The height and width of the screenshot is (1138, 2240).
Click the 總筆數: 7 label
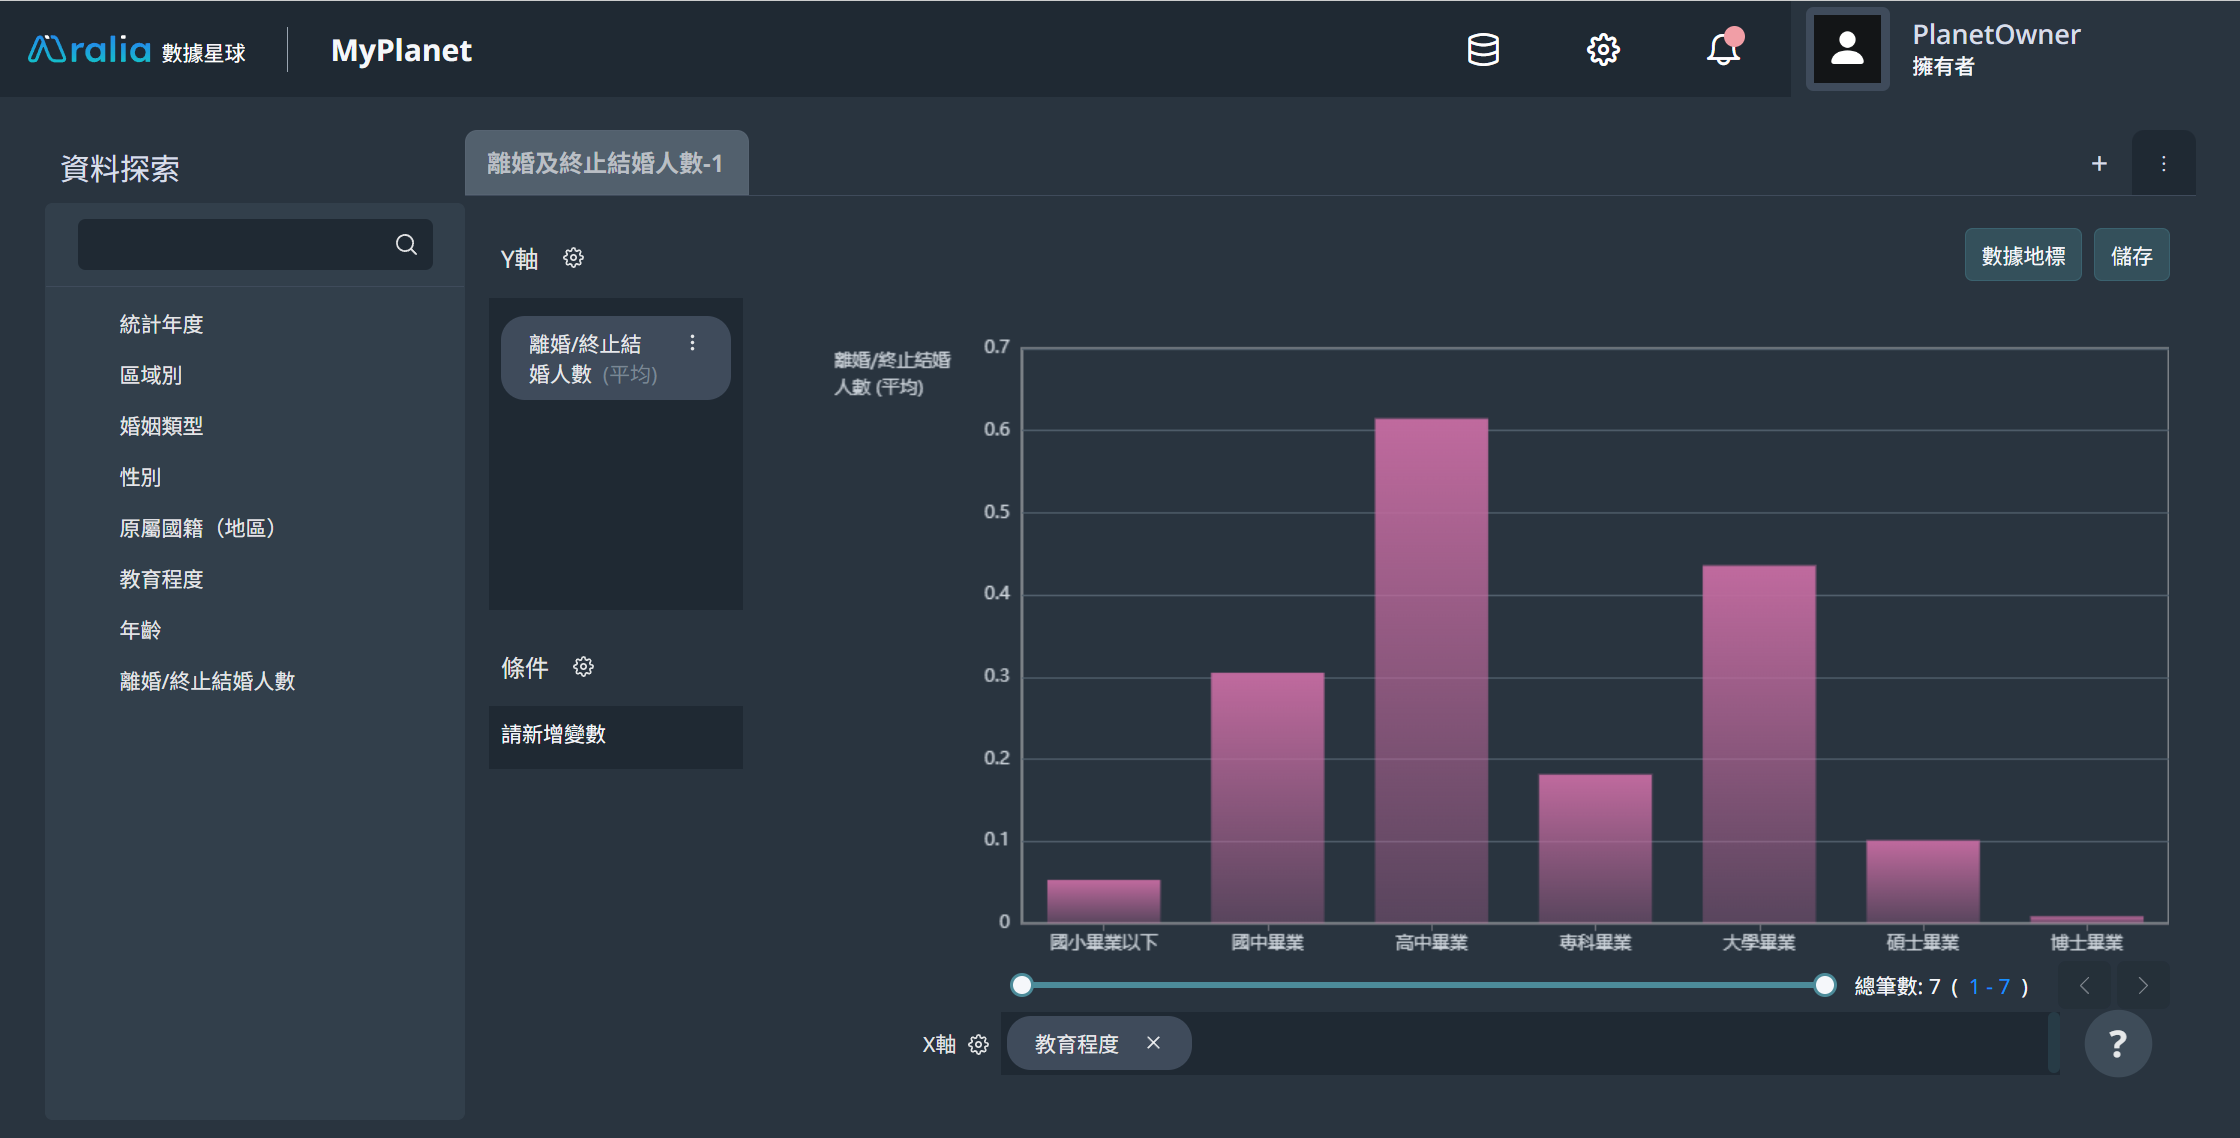point(1897,987)
